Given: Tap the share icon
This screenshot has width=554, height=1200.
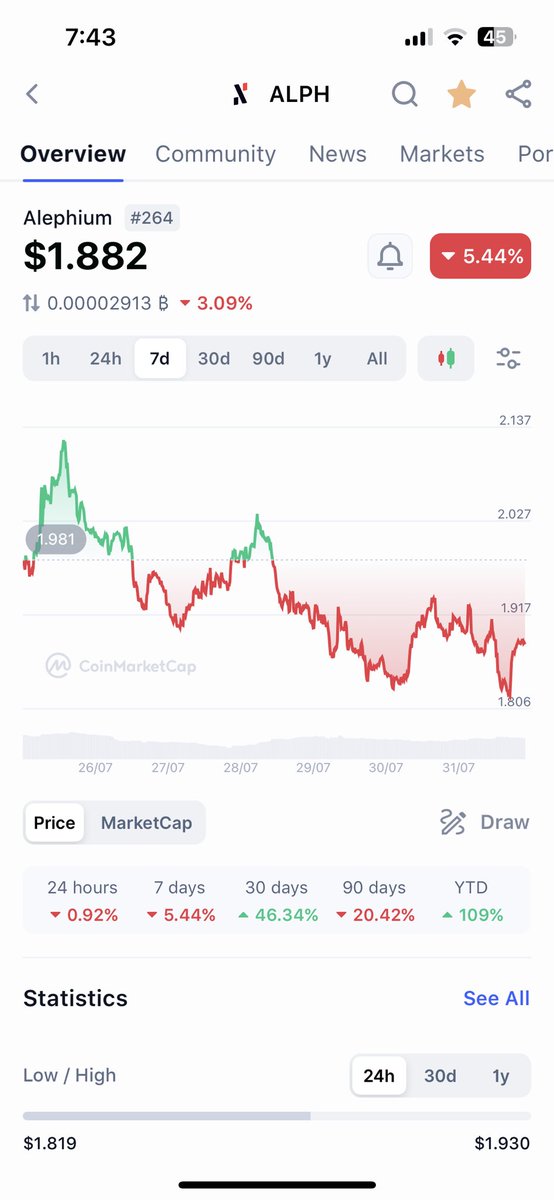Looking at the screenshot, I should [518, 94].
